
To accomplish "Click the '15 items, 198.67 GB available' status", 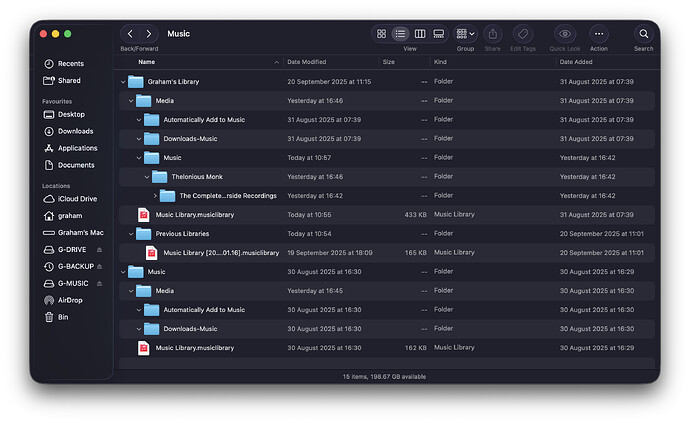I will pos(384,377).
